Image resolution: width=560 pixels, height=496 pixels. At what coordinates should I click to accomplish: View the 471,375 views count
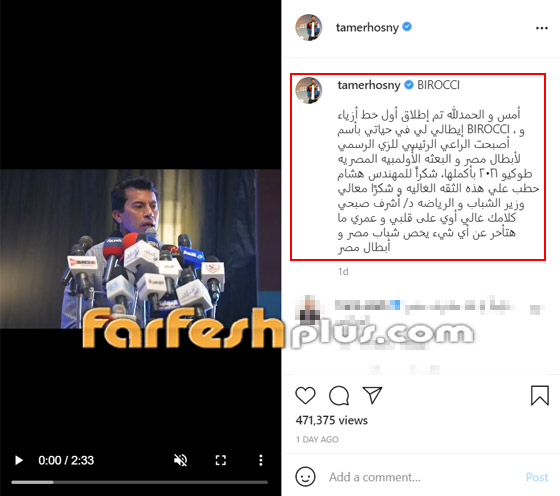331,420
